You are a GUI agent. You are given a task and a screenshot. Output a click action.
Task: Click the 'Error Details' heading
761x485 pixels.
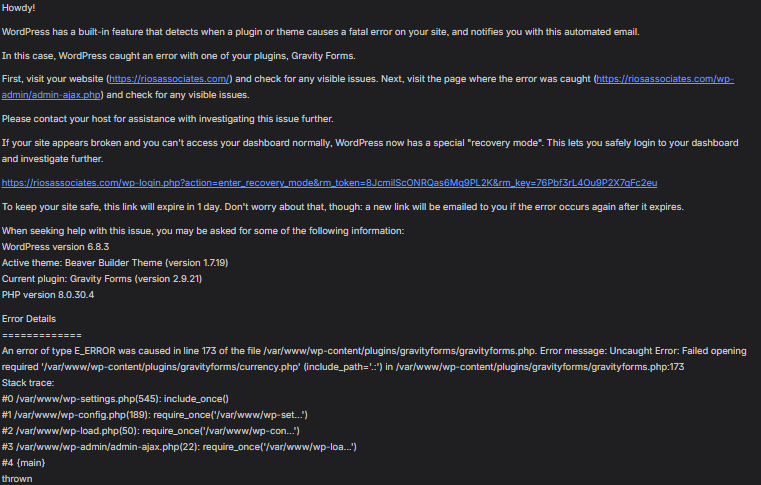click(x=29, y=318)
